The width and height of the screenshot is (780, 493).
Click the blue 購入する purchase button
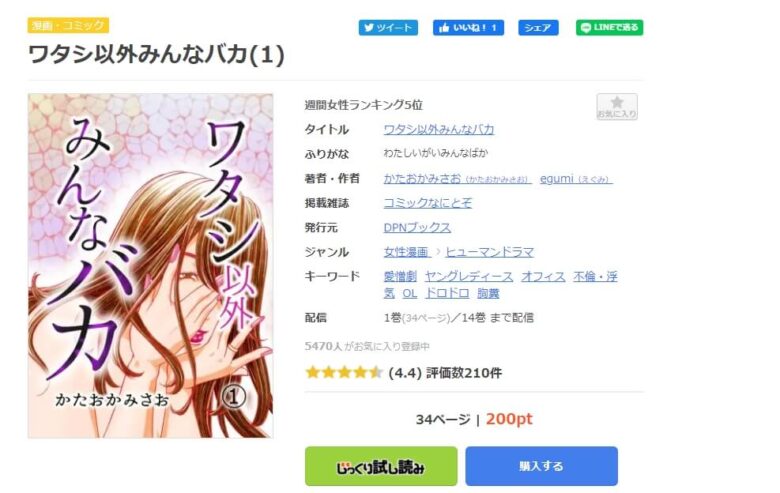point(542,466)
